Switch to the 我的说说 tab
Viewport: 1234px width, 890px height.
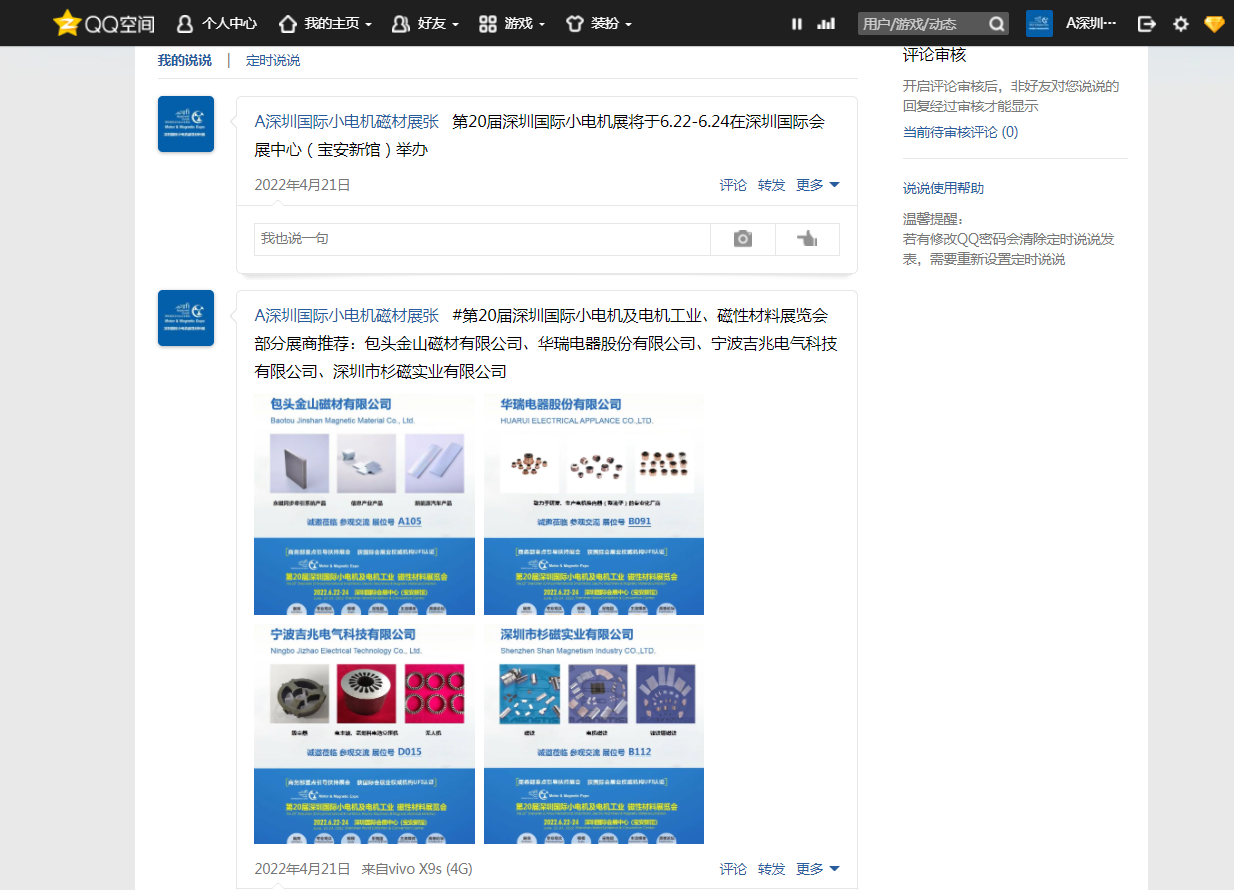(185, 60)
